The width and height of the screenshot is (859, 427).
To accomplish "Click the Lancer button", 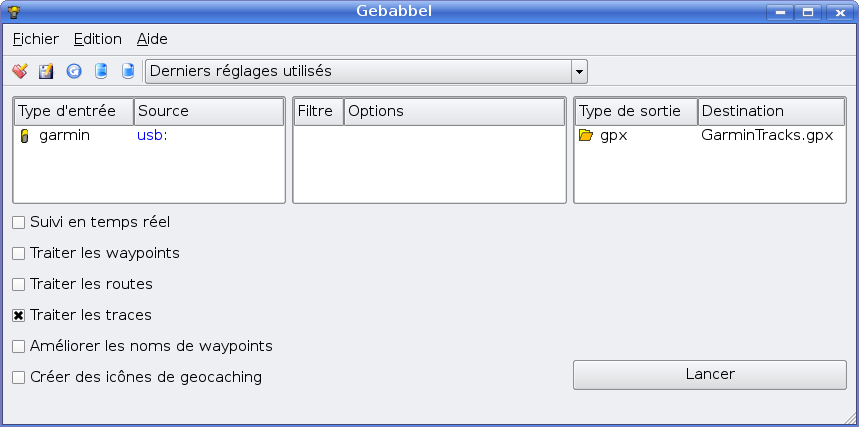I will coord(710,375).
